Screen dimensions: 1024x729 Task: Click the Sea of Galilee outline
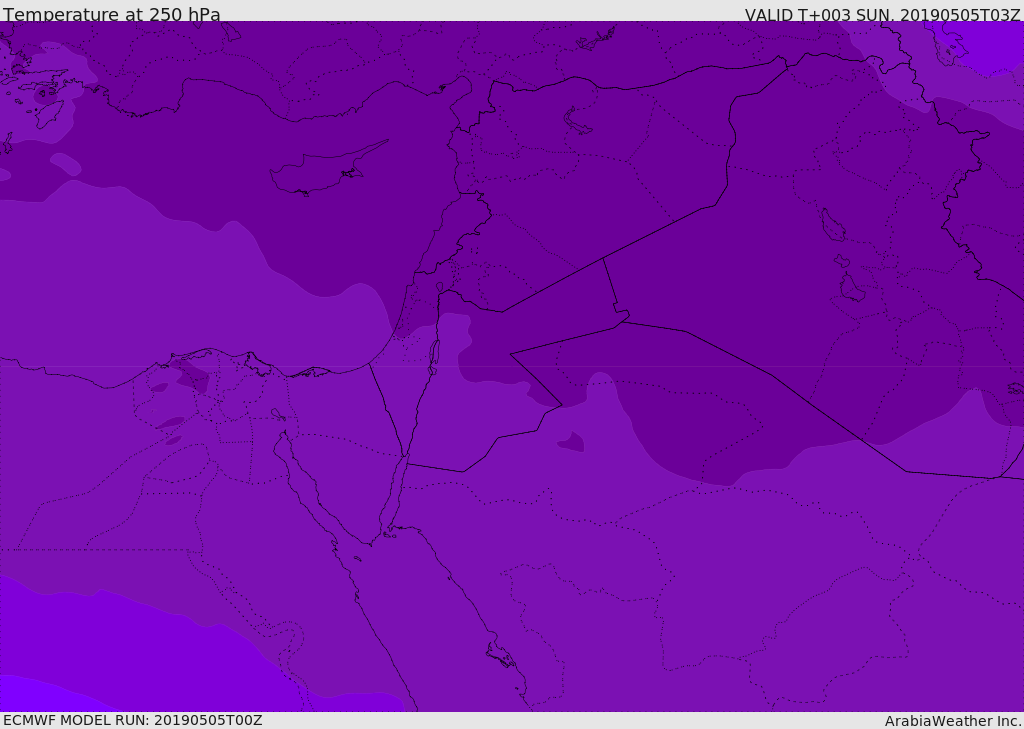point(439,287)
